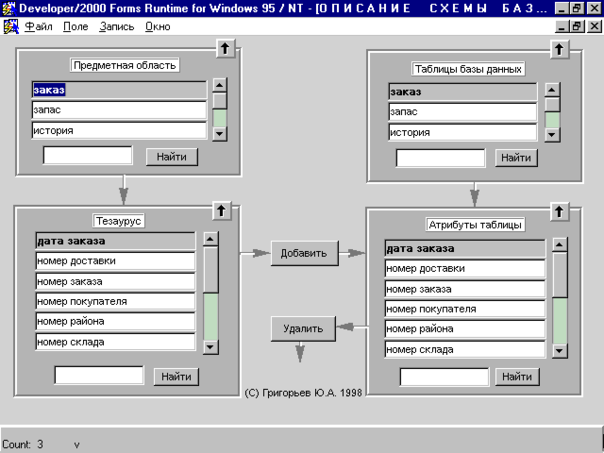Open the Запись menu
Image resolution: width=604 pixels, height=453 pixels.
point(117,27)
